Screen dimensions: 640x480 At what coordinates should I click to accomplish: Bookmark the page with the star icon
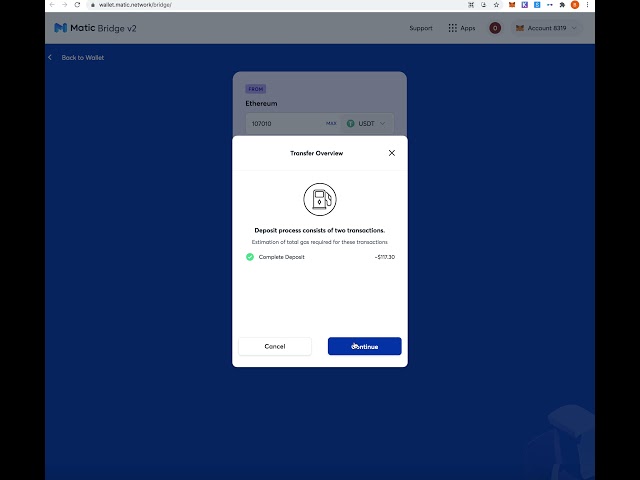click(496, 5)
